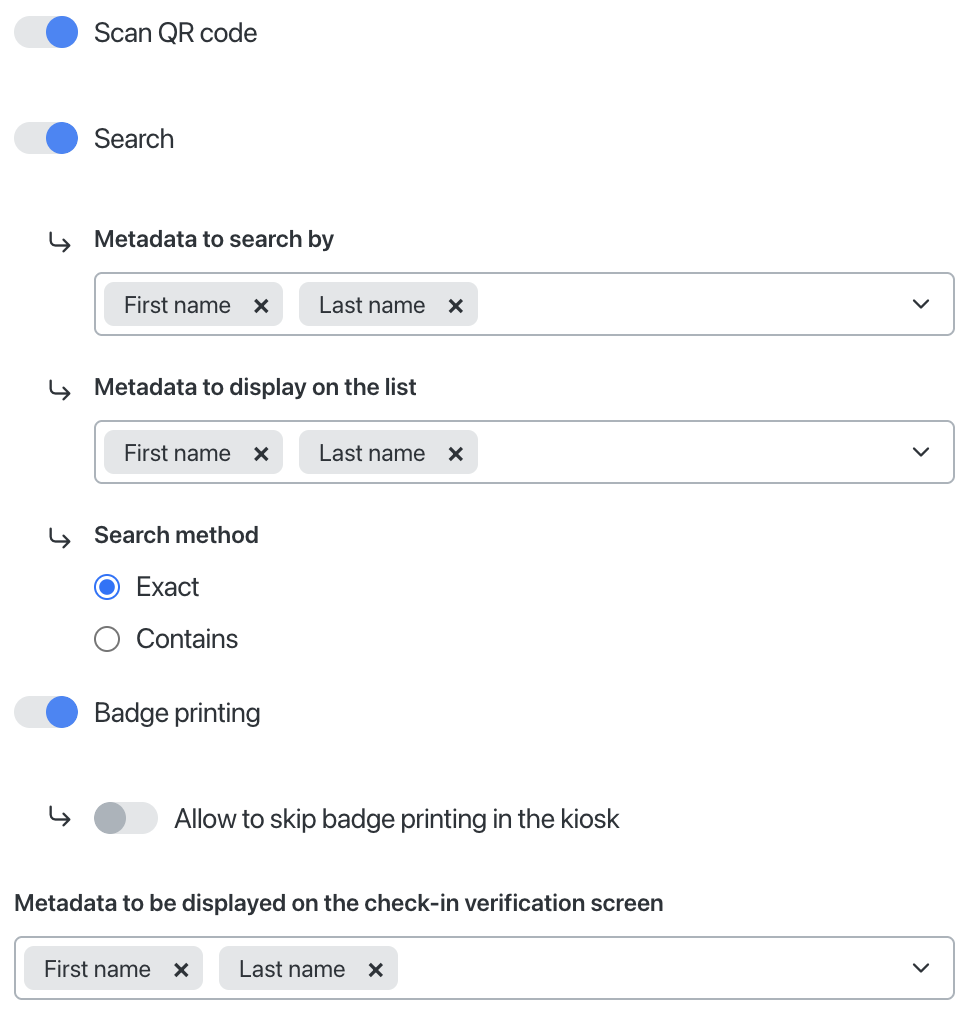Remove Last name from the display list field
Viewport: 966px width, 1016px height.
click(455, 452)
